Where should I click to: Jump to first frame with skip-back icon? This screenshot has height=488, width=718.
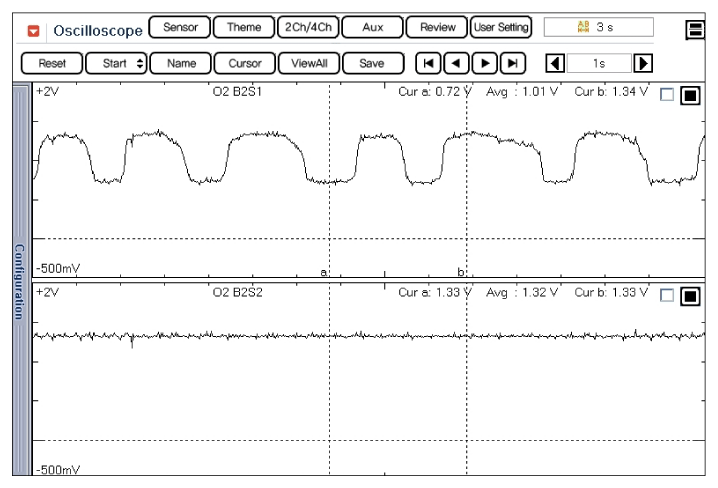[x=430, y=63]
